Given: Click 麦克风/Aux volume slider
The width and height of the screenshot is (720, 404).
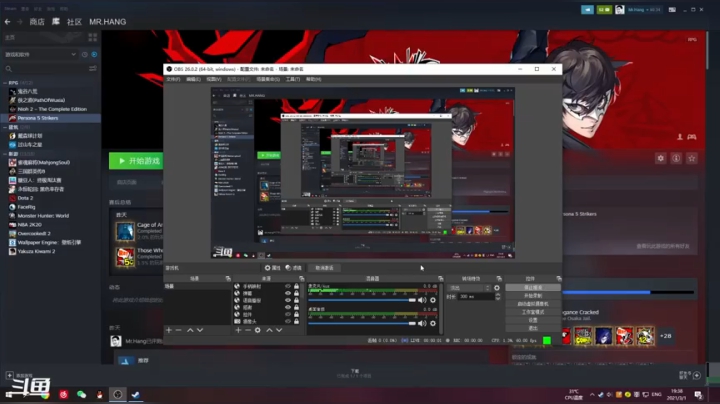Looking at the screenshot, I should click(x=362, y=300).
